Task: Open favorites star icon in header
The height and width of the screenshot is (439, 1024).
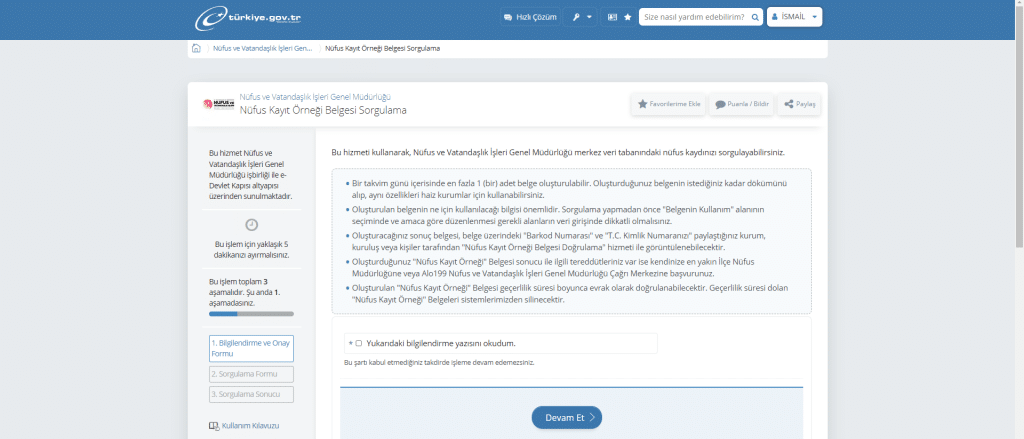Action: (627, 17)
